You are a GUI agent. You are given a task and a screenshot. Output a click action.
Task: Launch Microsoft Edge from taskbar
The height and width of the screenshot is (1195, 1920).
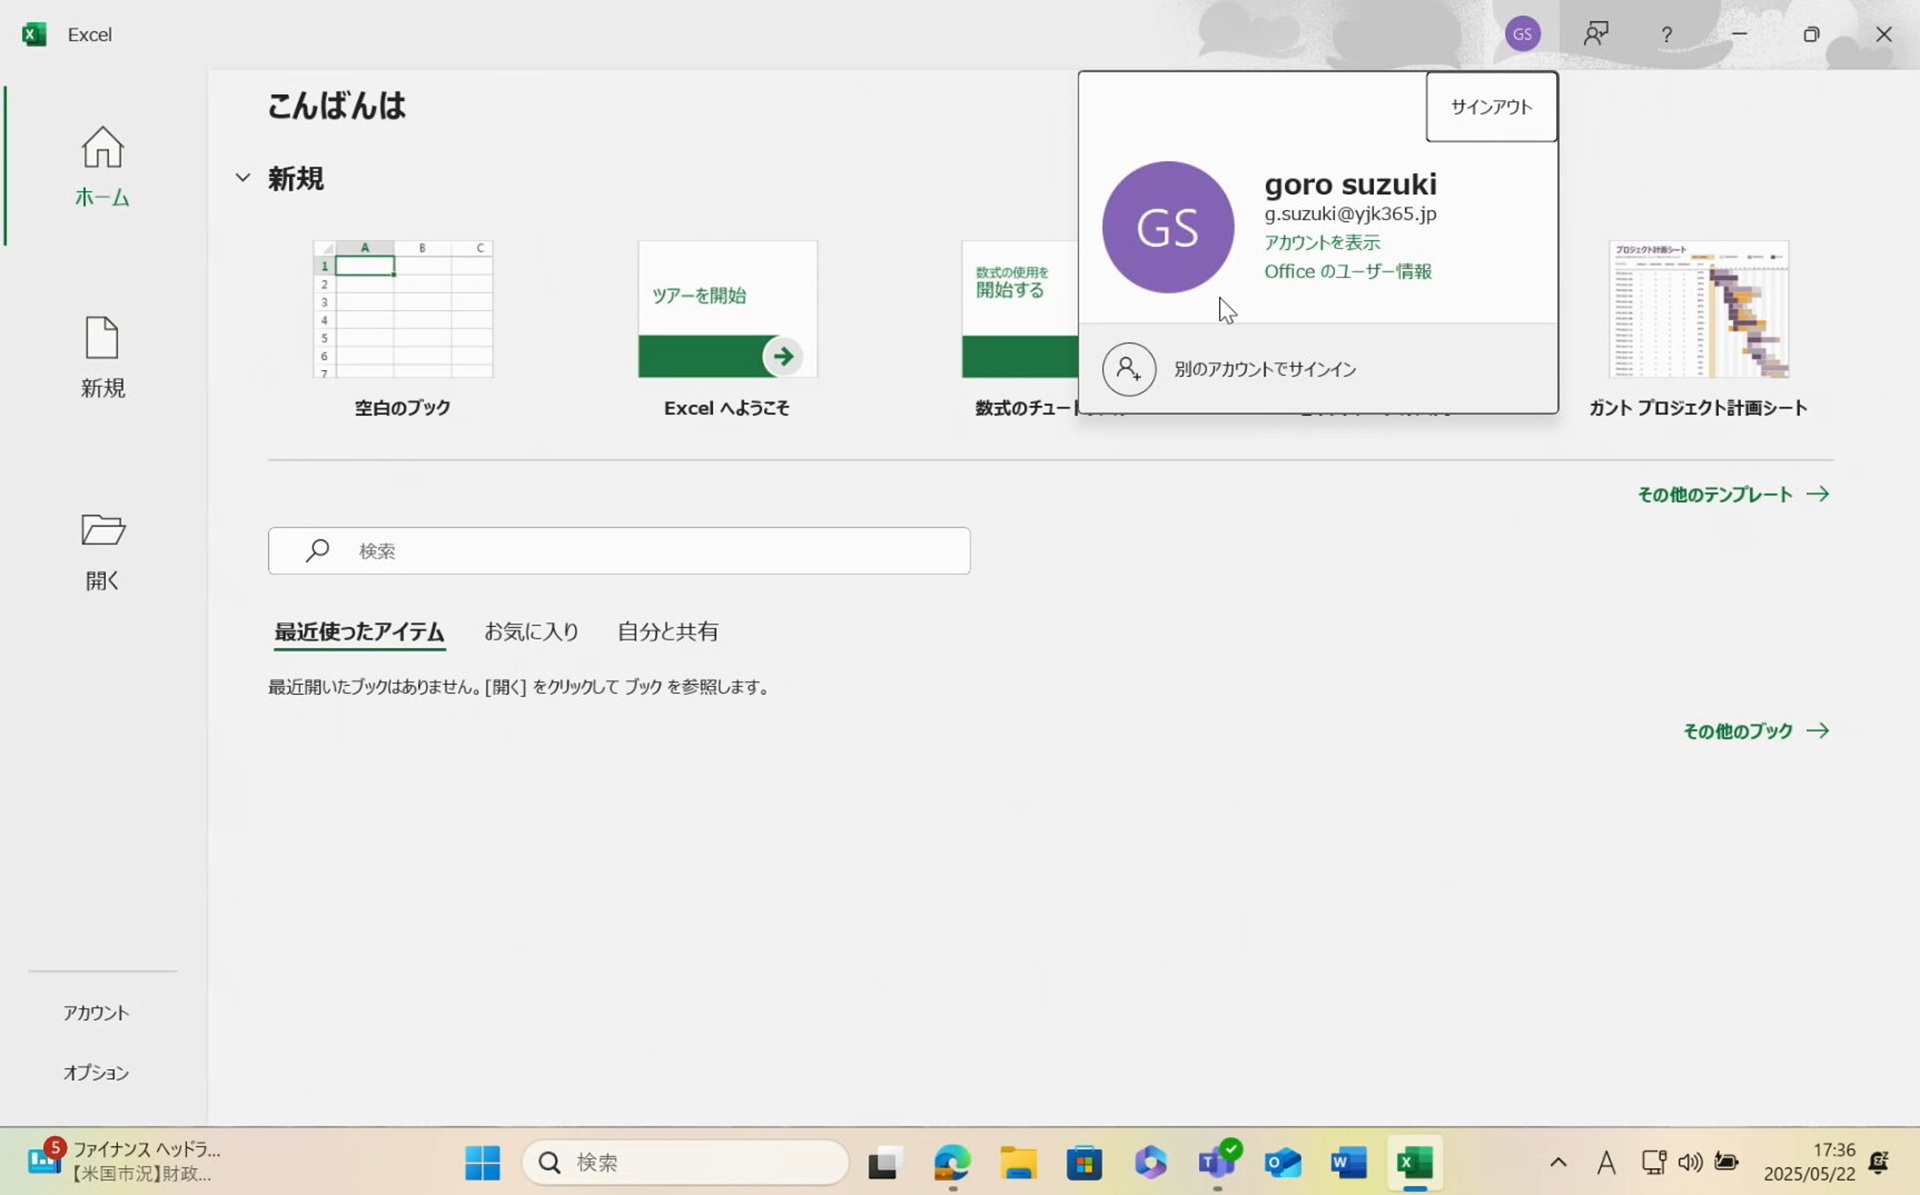tap(952, 1162)
